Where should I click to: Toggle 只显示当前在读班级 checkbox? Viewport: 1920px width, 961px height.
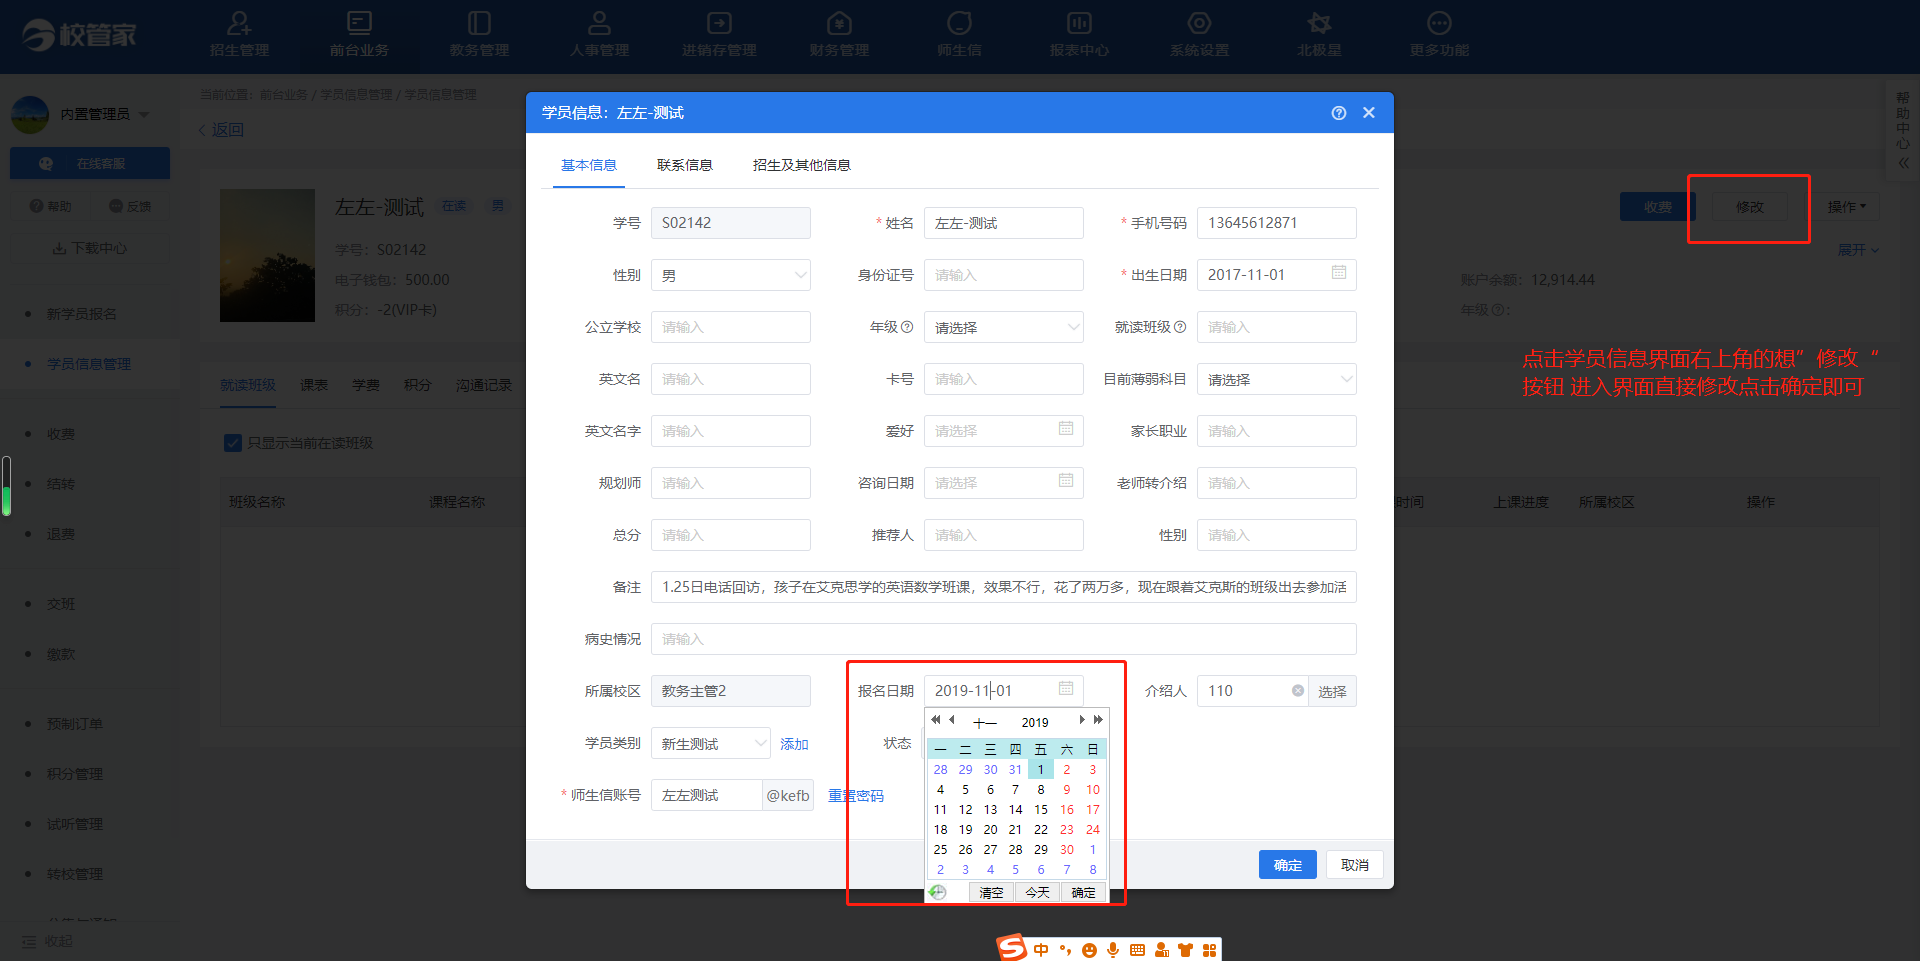pos(233,443)
